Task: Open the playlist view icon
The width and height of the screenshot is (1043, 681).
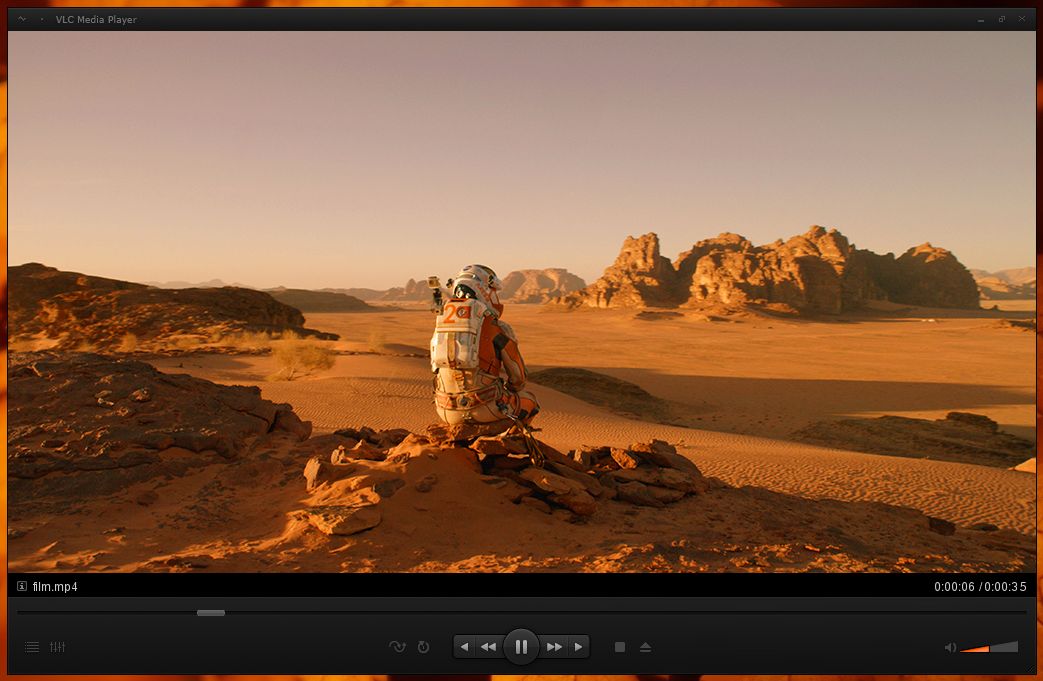Action: pos(32,646)
